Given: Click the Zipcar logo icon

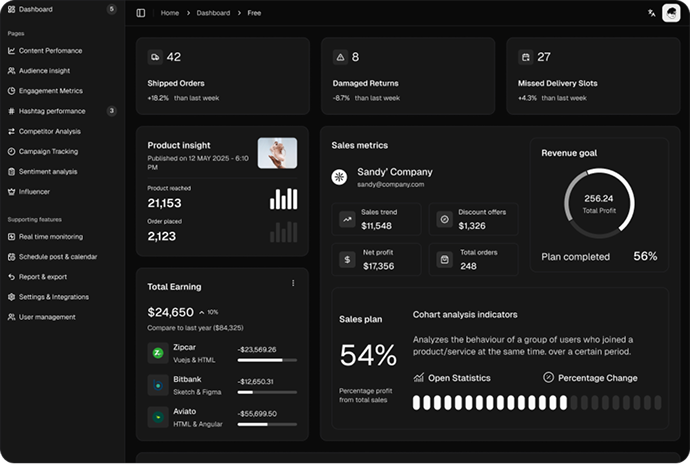Looking at the screenshot, I should (x=157, y=353).
